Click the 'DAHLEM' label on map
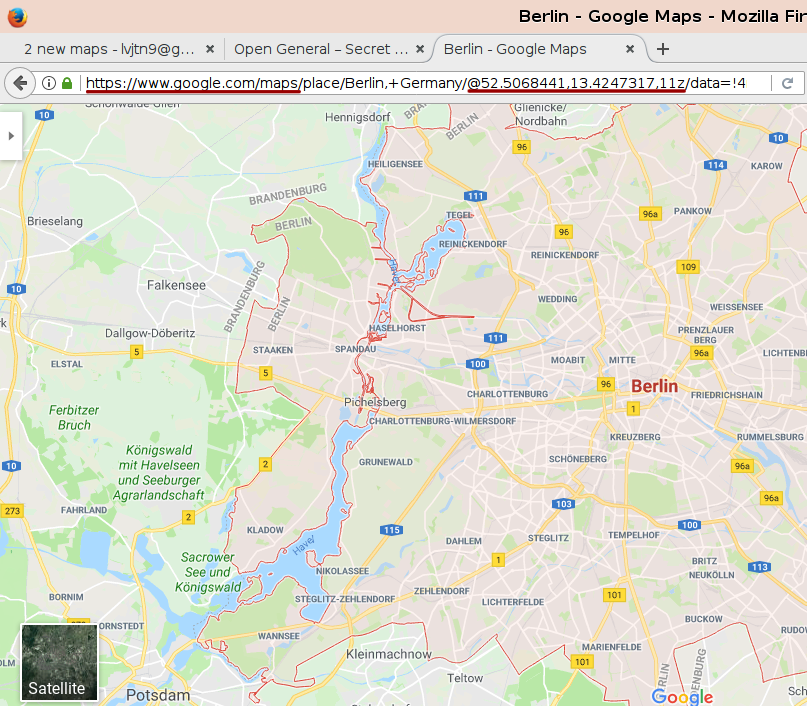 click(464, 541)
